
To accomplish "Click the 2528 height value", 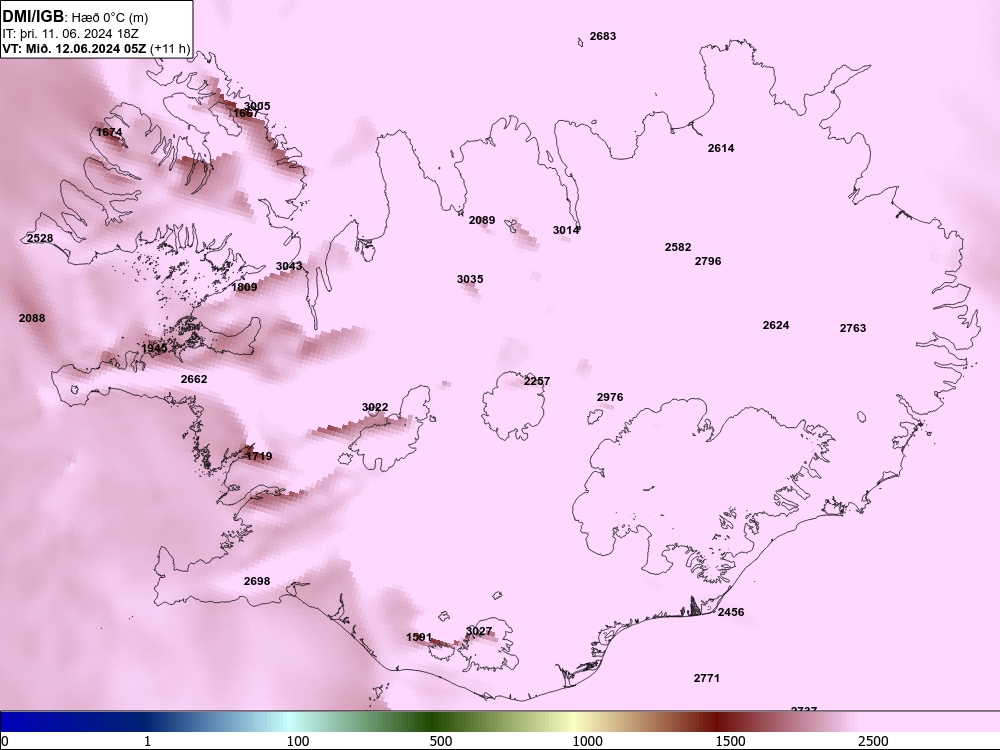I will [40, 238].
